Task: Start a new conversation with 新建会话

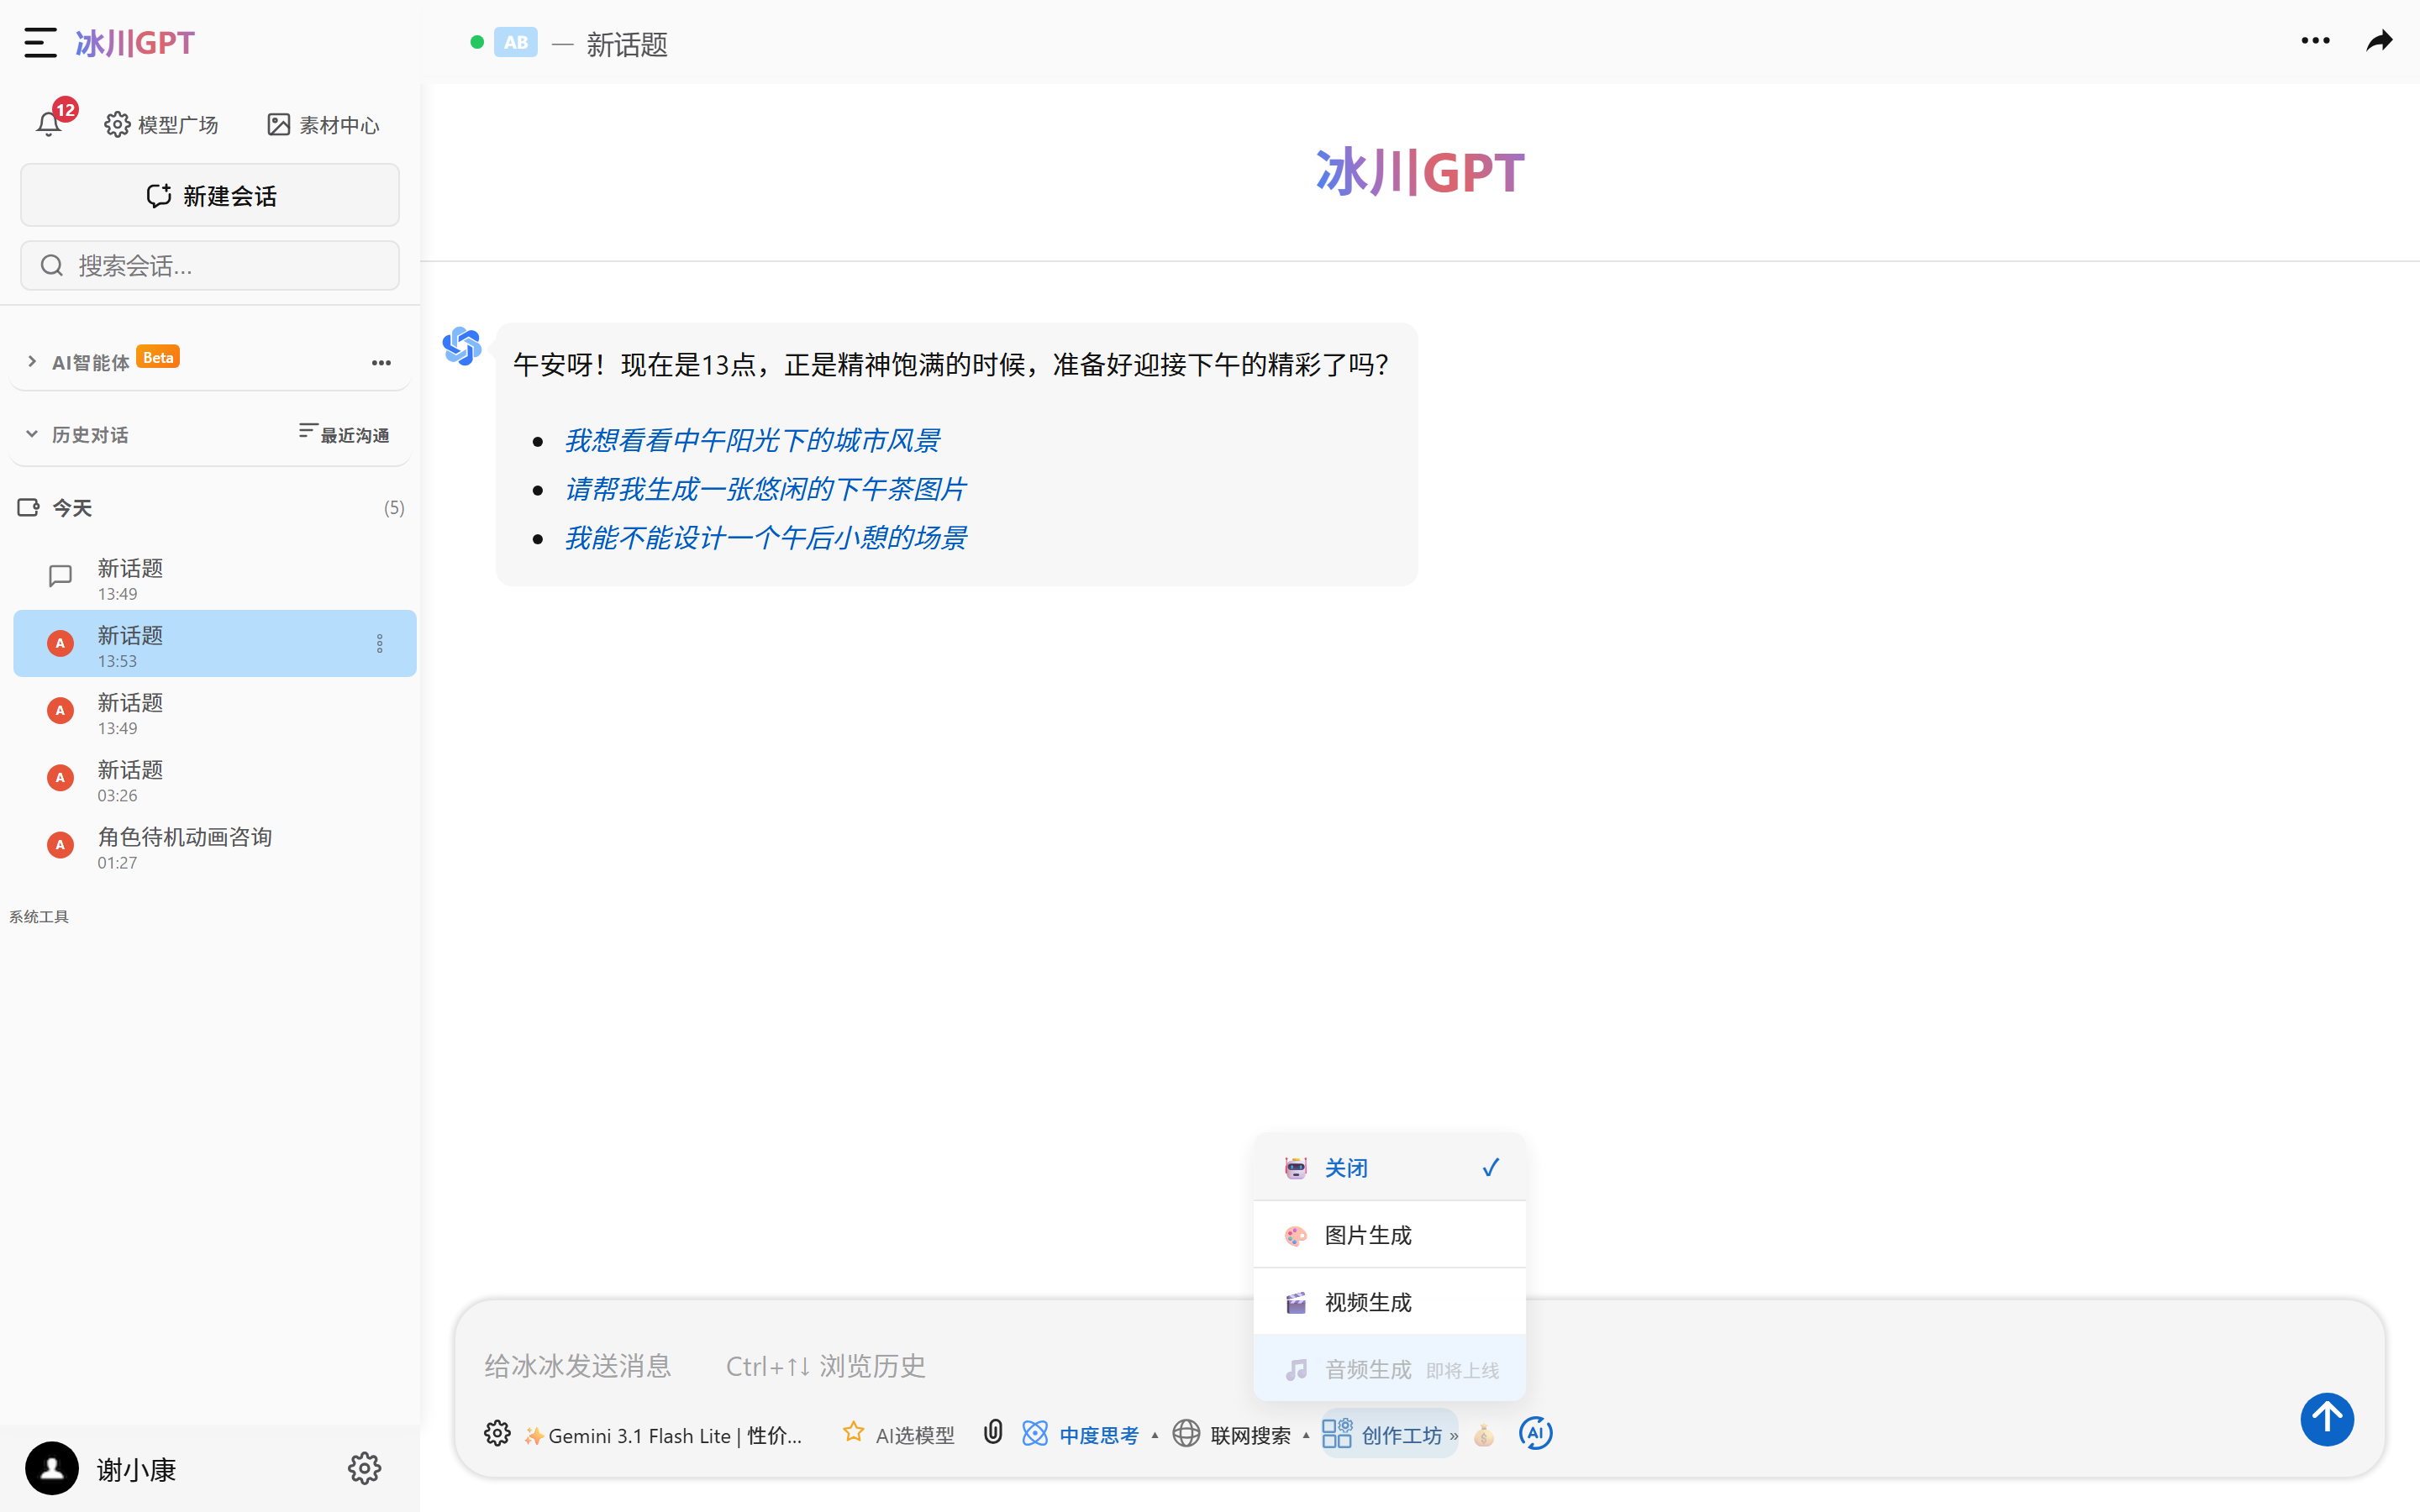Action: [x=209, y=194]
